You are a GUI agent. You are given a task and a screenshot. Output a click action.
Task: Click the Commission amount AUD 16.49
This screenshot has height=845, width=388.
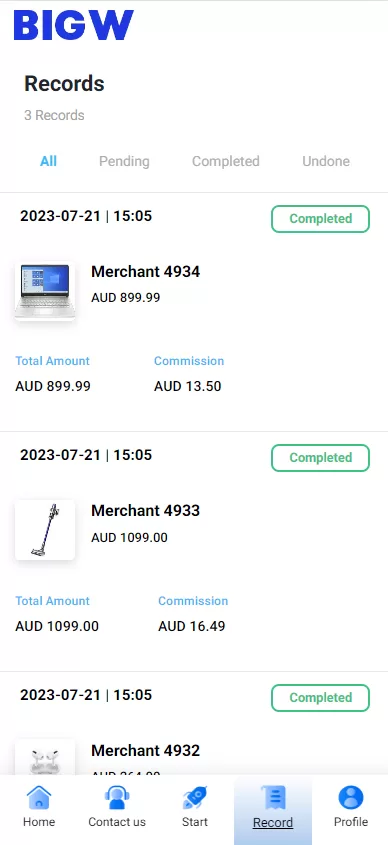191,626
